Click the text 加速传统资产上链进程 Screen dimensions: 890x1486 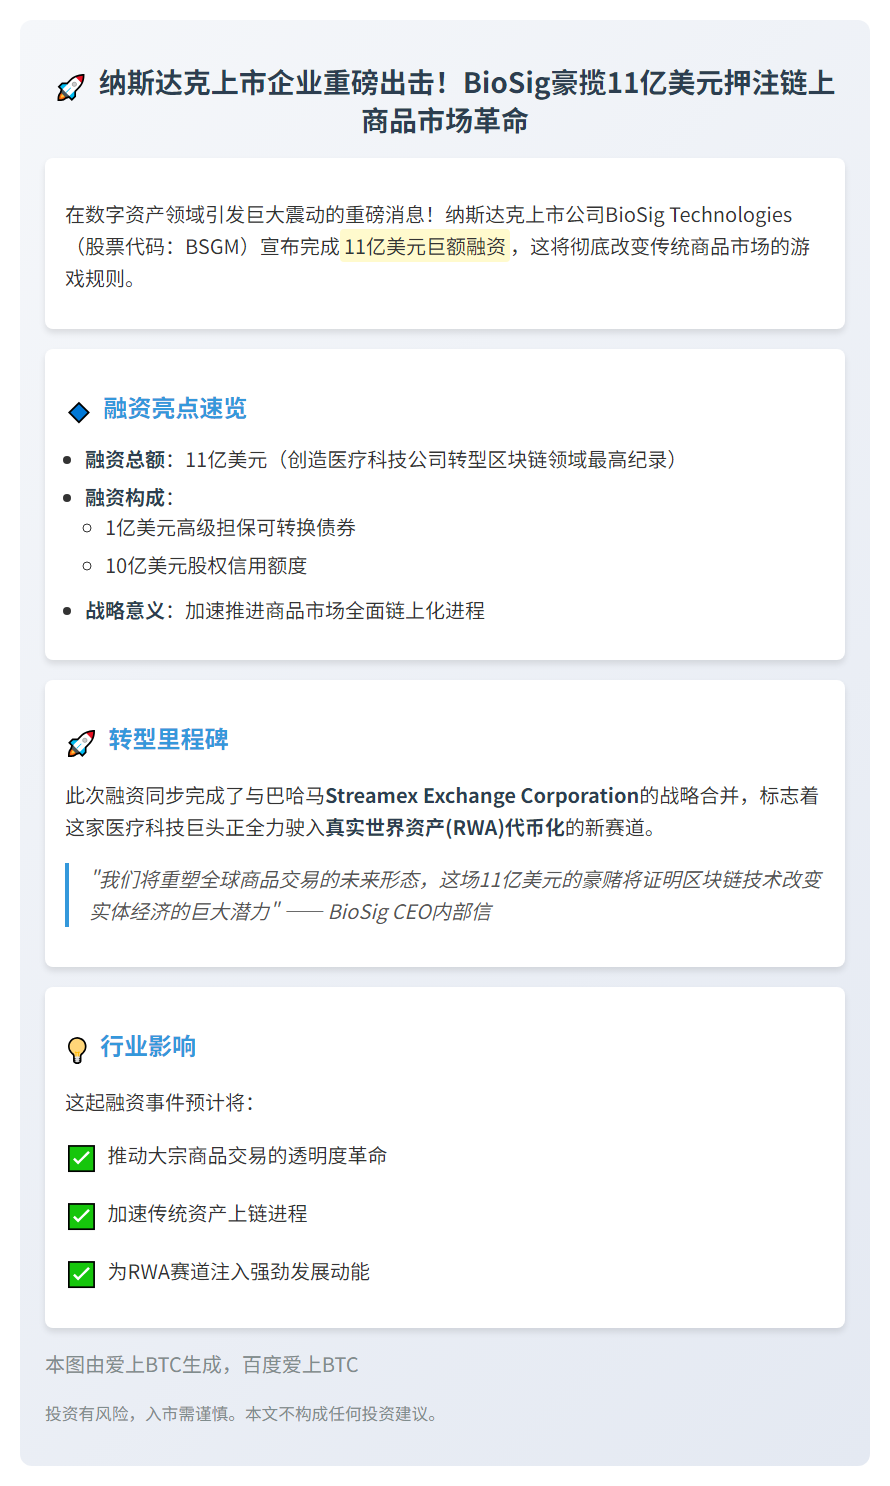[x=207, y=1213]
